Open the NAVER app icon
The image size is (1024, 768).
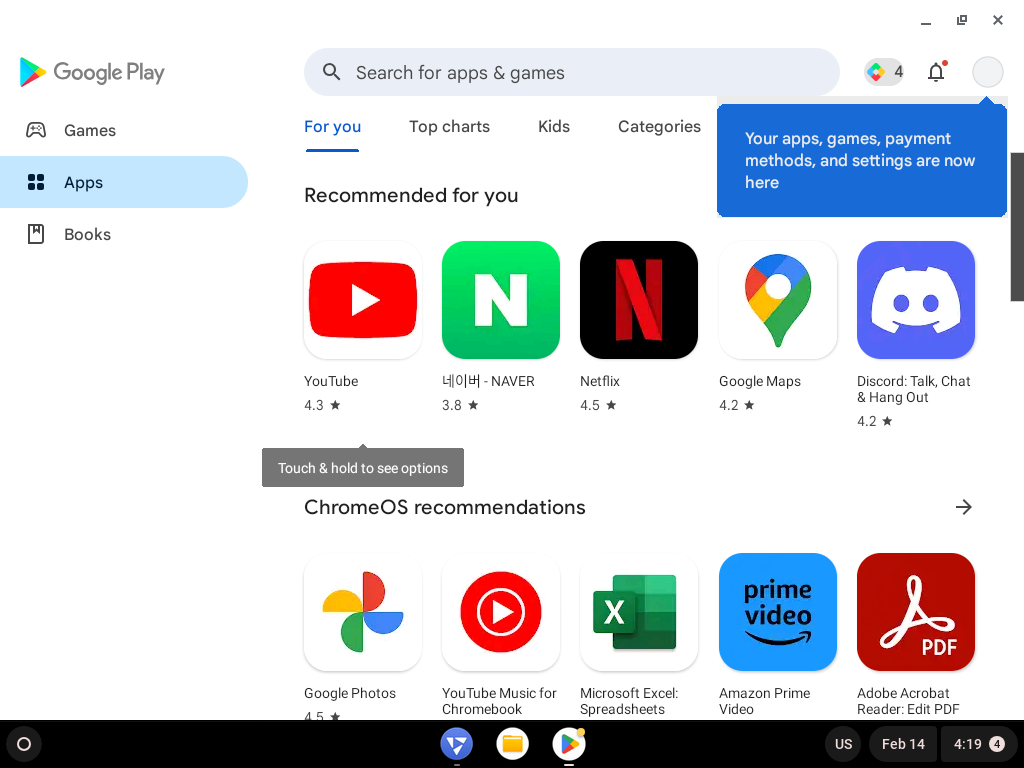click(501, 300)
